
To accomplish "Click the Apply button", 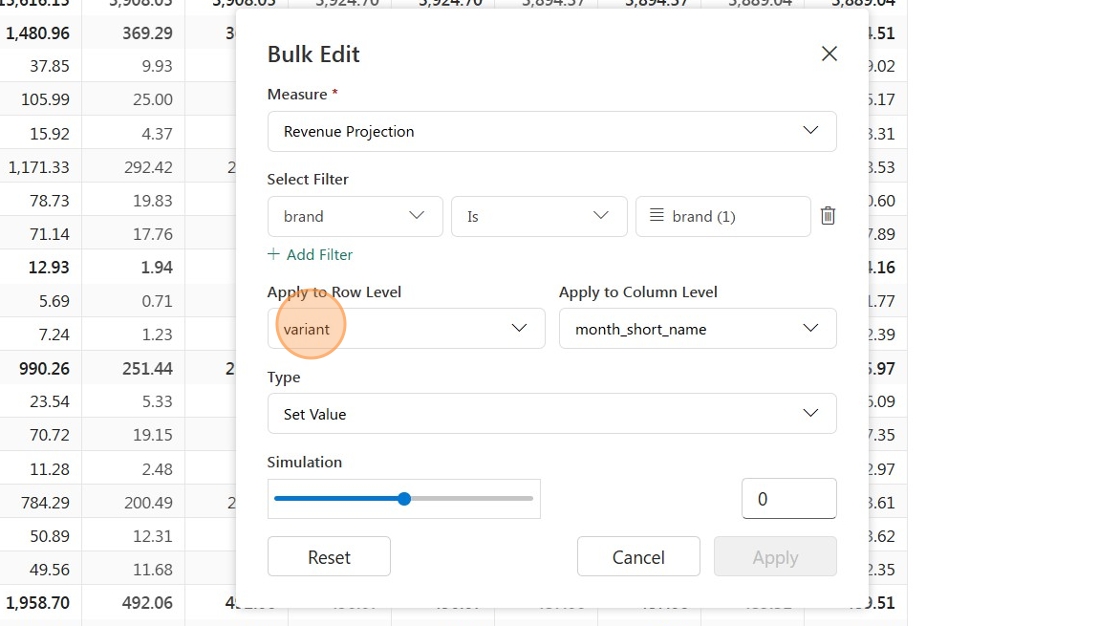I will coord(775,557).
